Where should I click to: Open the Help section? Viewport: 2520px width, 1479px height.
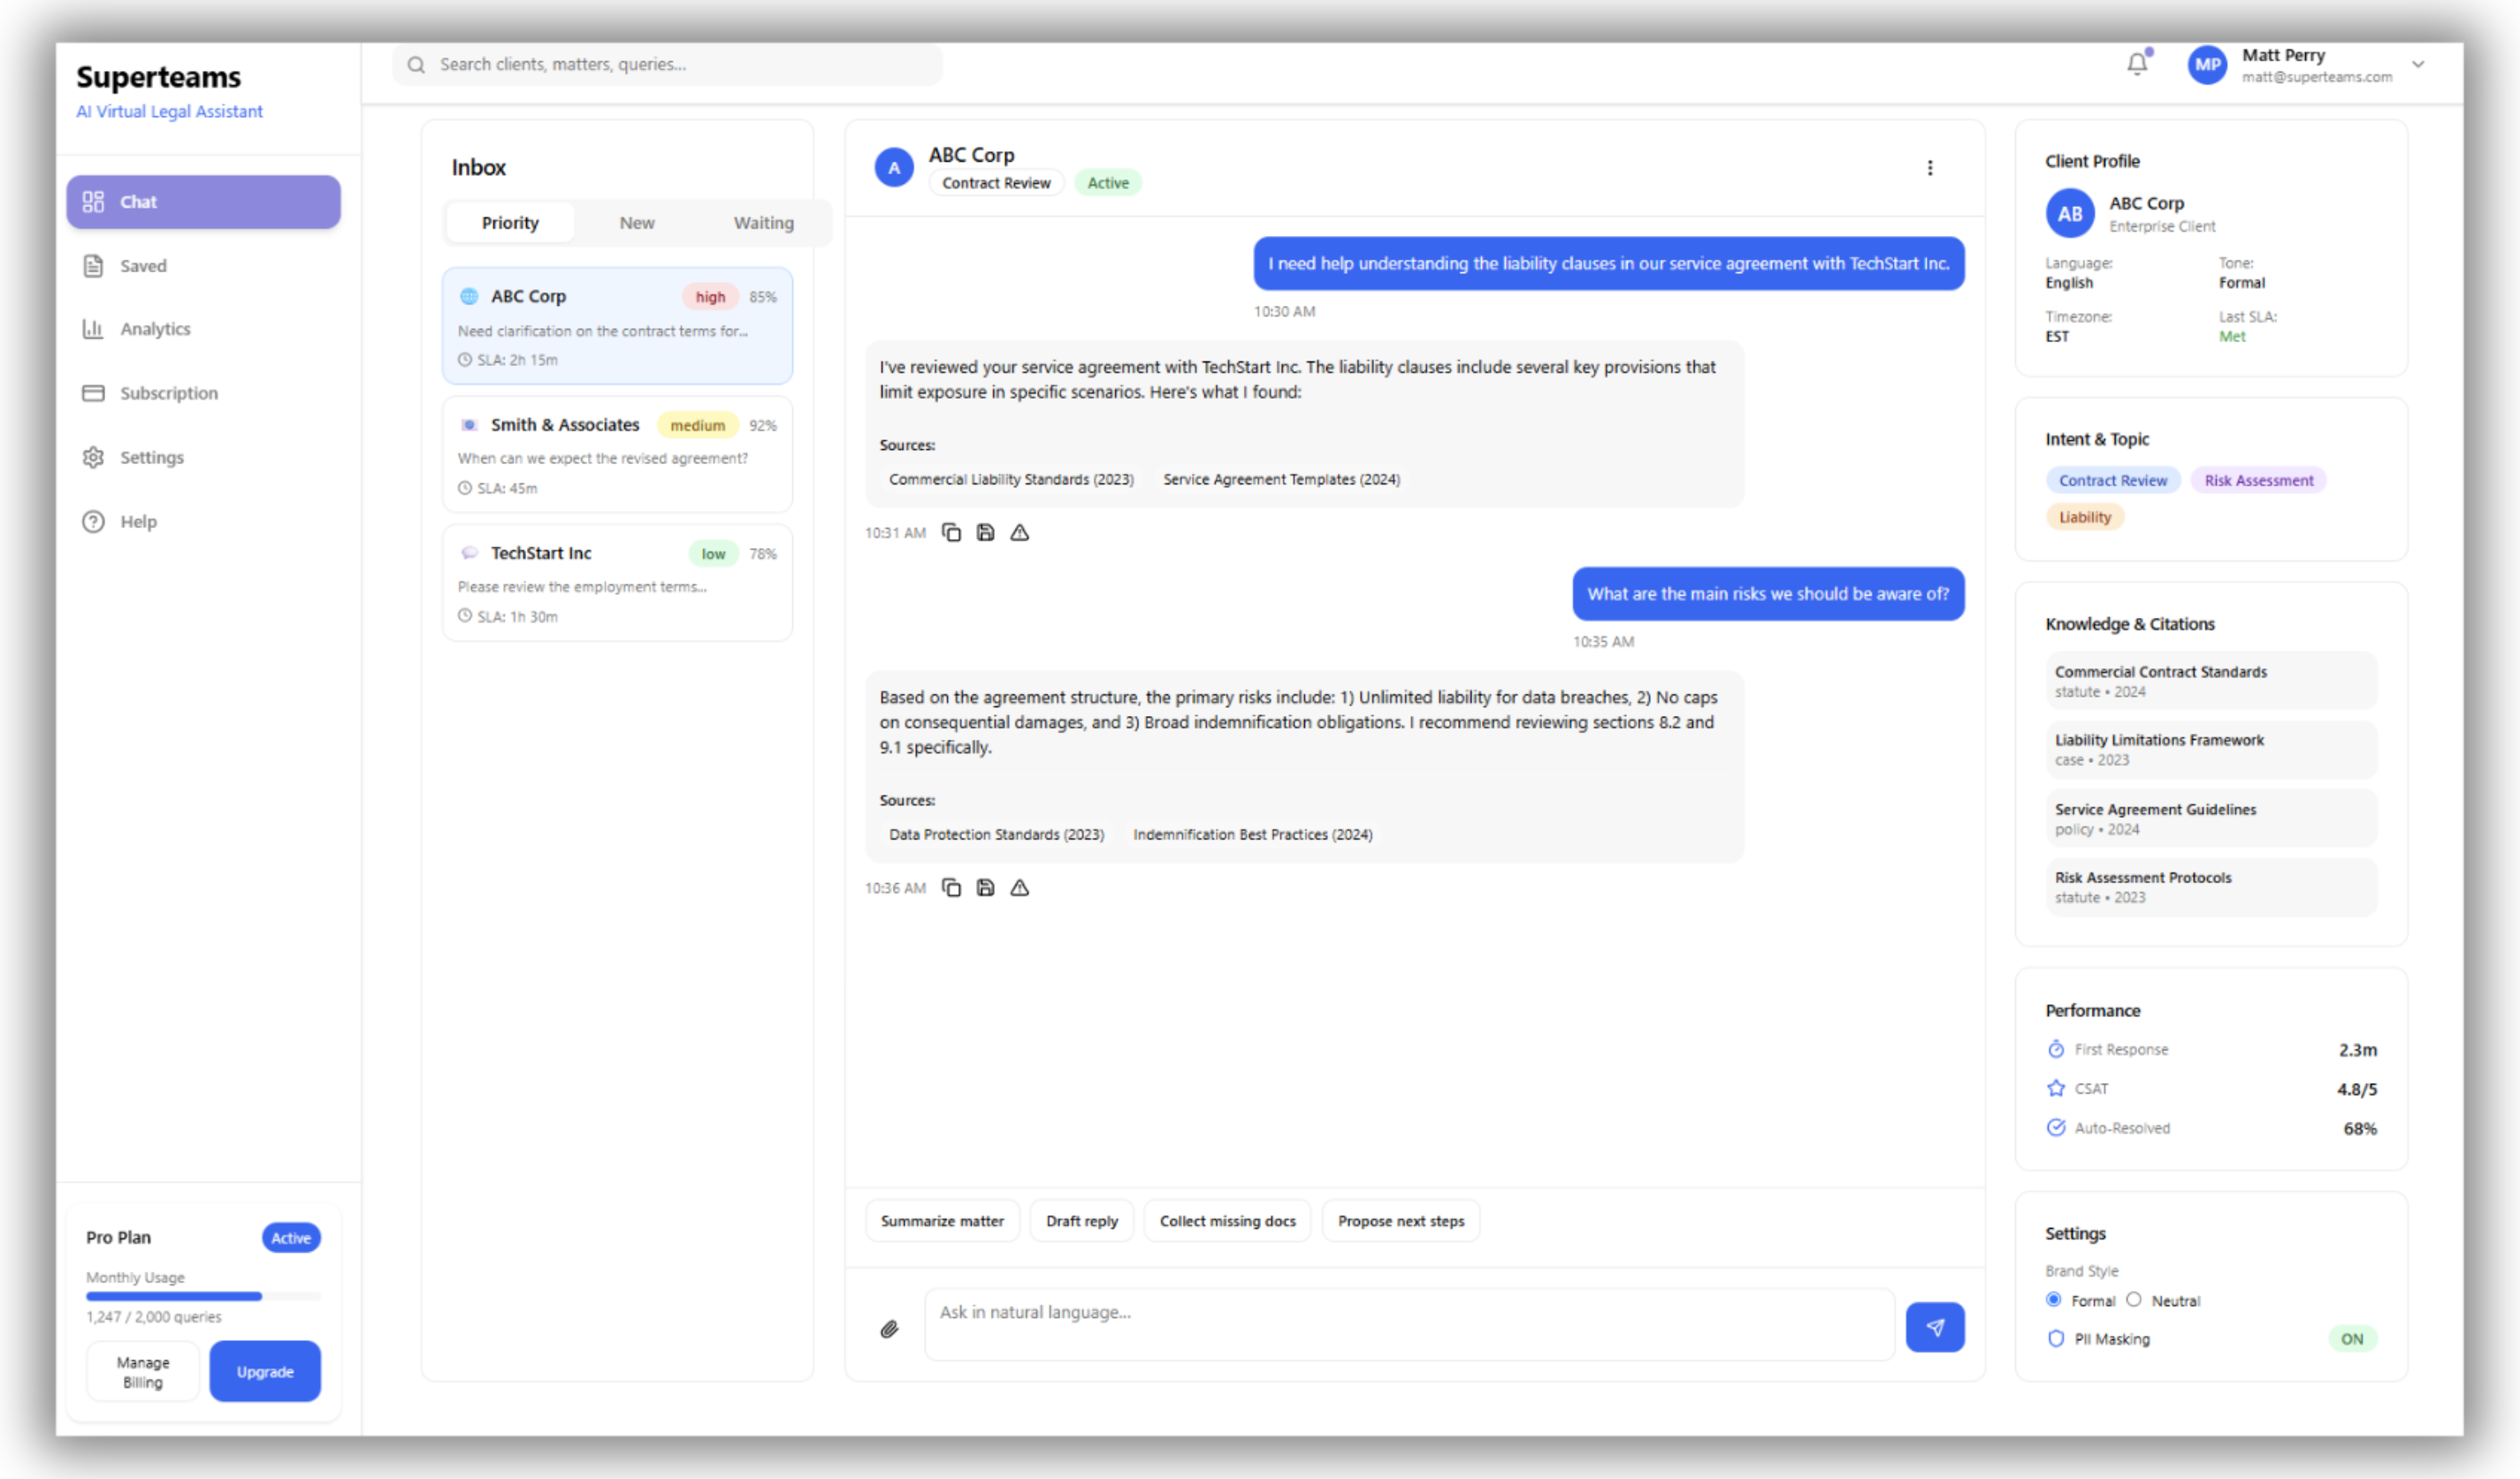tap(138, 521)
